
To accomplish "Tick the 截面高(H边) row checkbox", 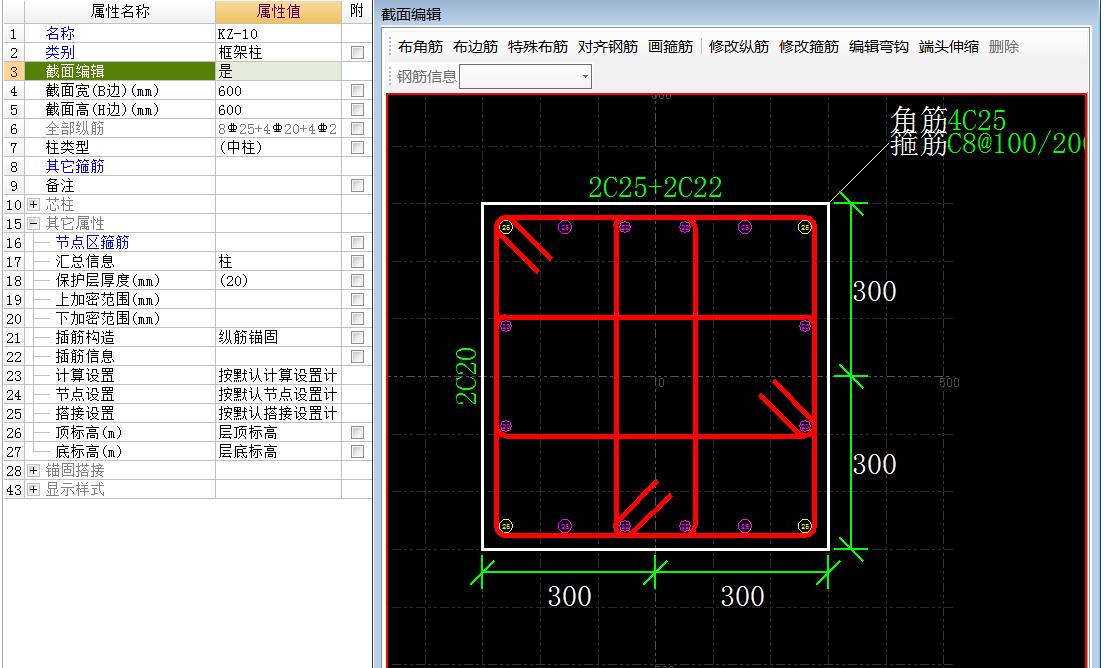I will point(358,109).
